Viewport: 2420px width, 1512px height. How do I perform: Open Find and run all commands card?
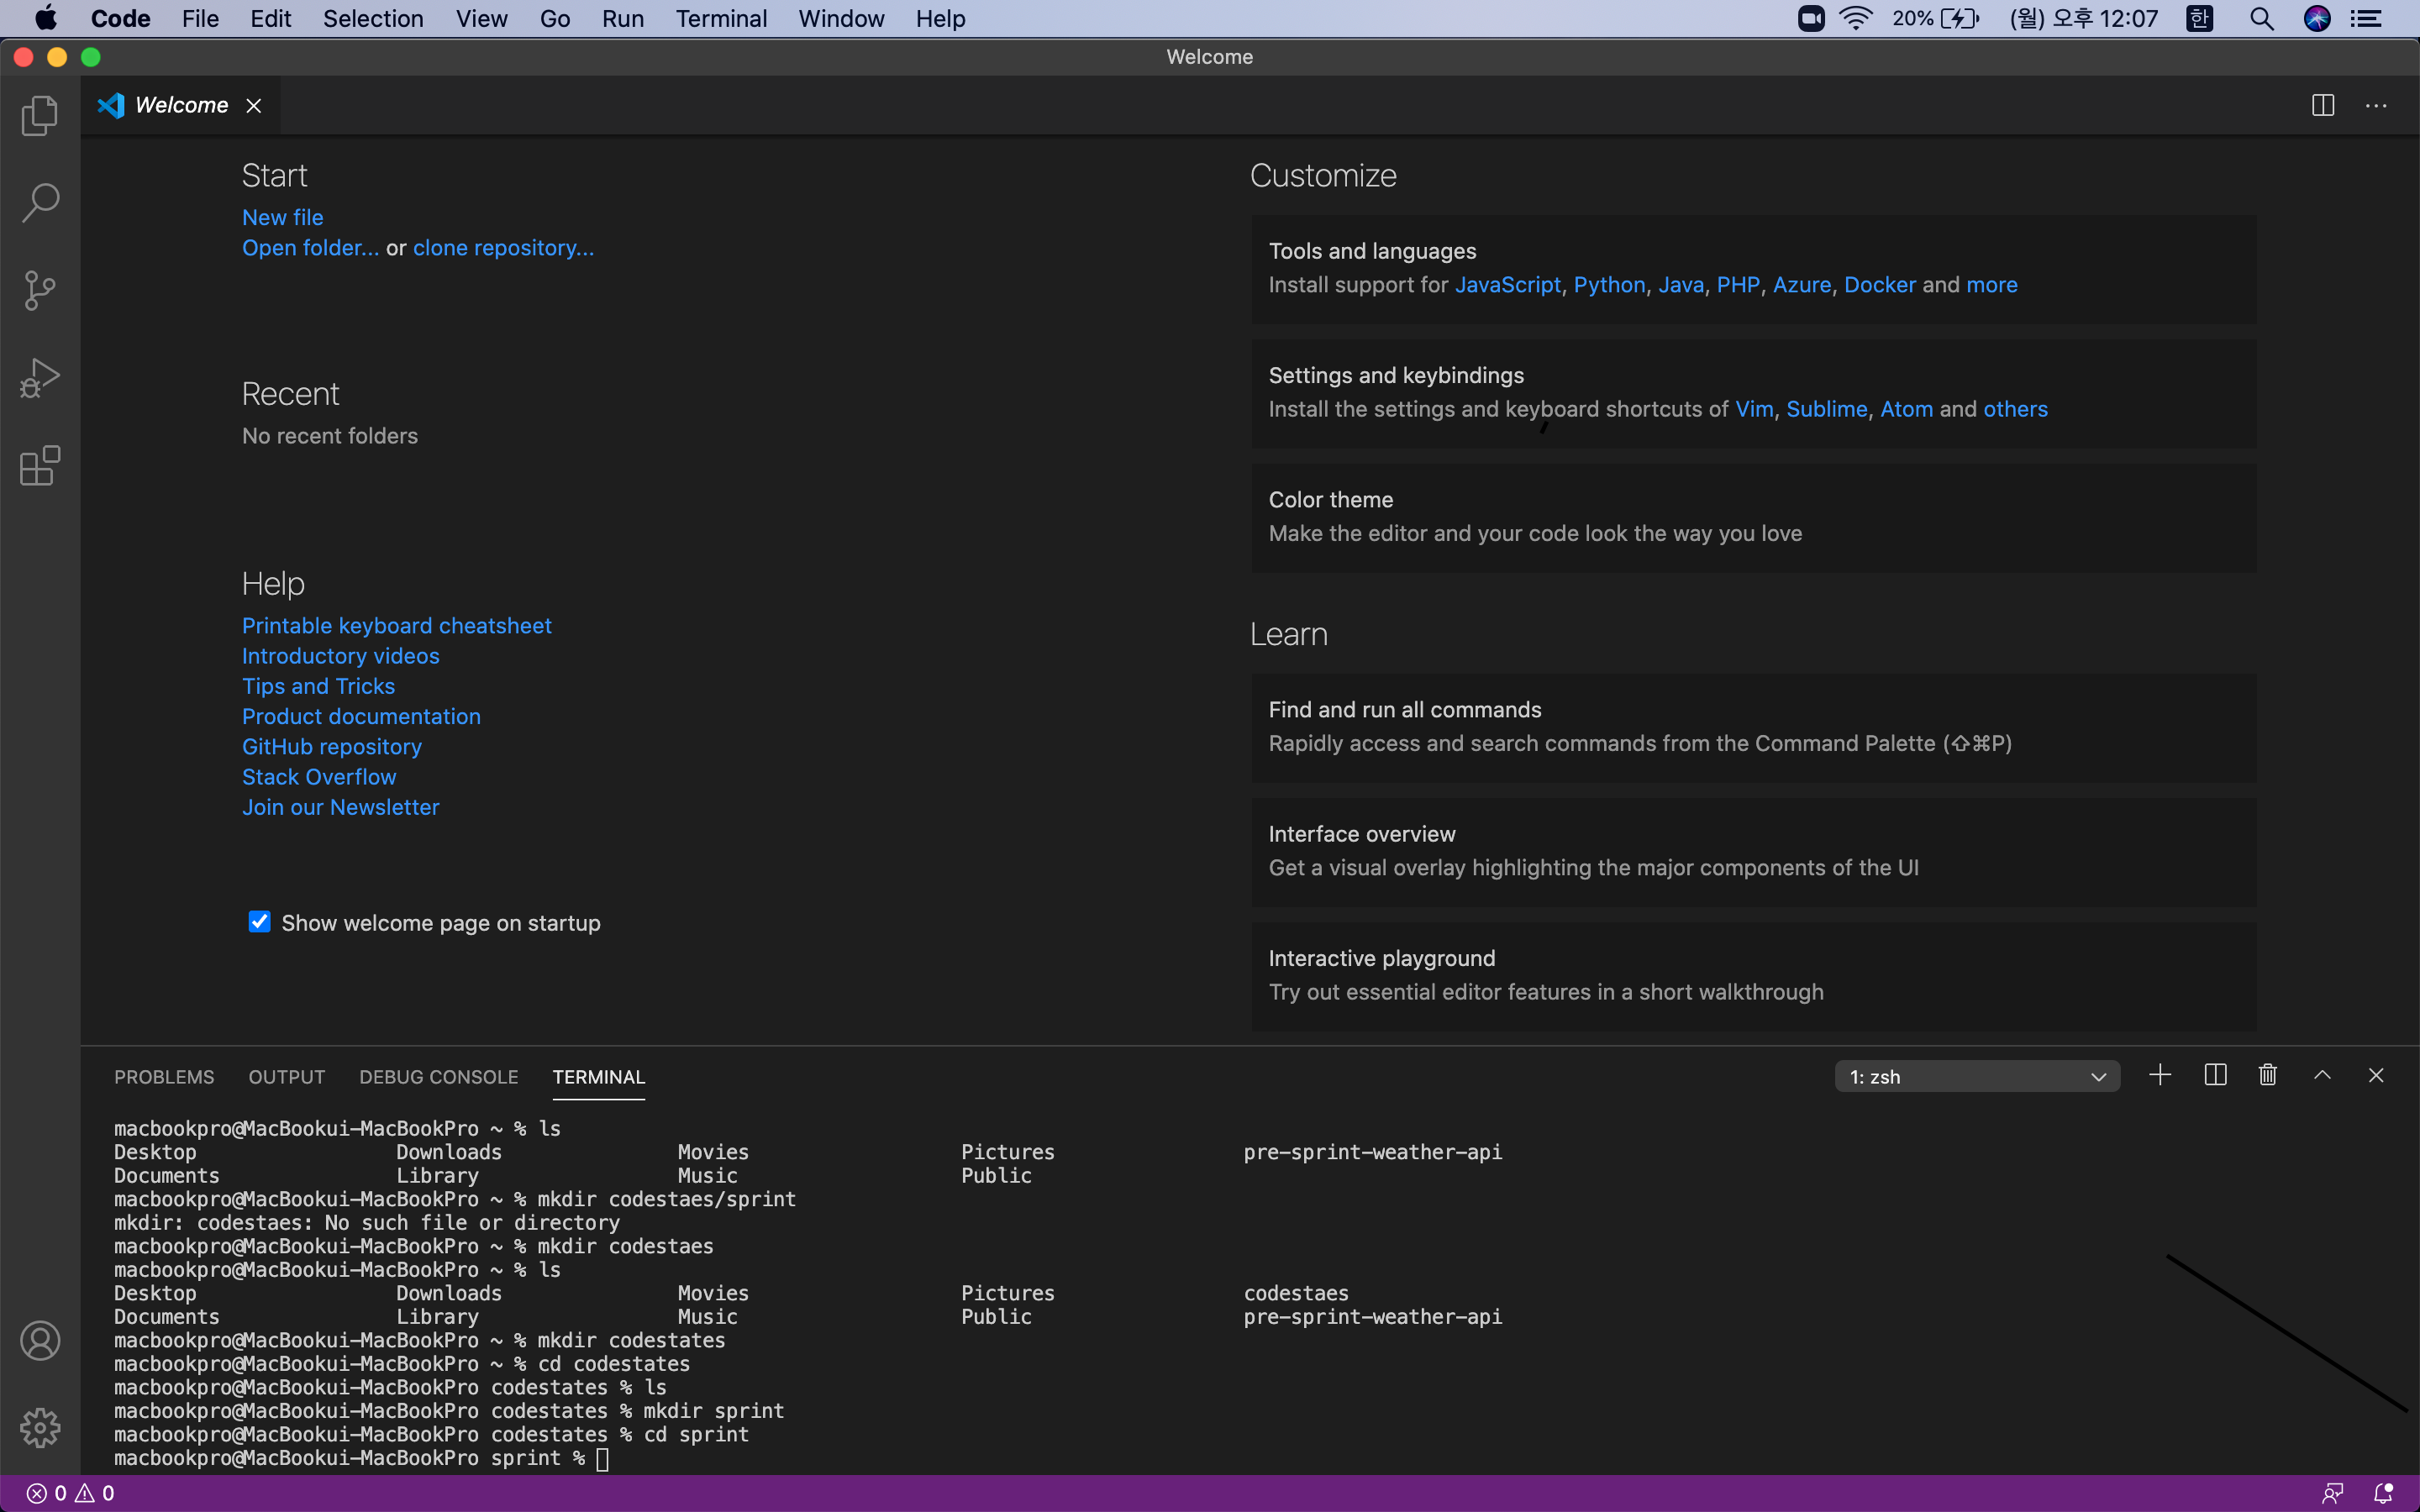point(1754,727)
